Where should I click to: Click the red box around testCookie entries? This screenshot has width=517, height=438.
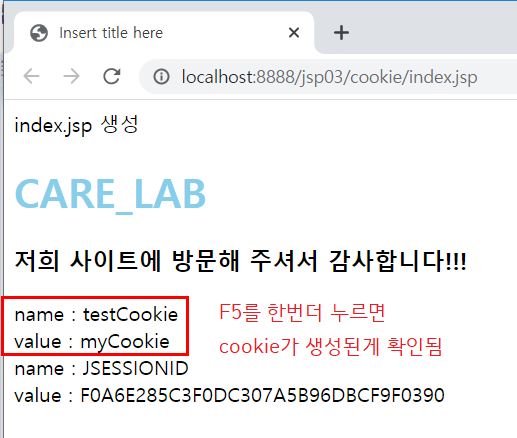pyautogui.click(x=95, y=325)
